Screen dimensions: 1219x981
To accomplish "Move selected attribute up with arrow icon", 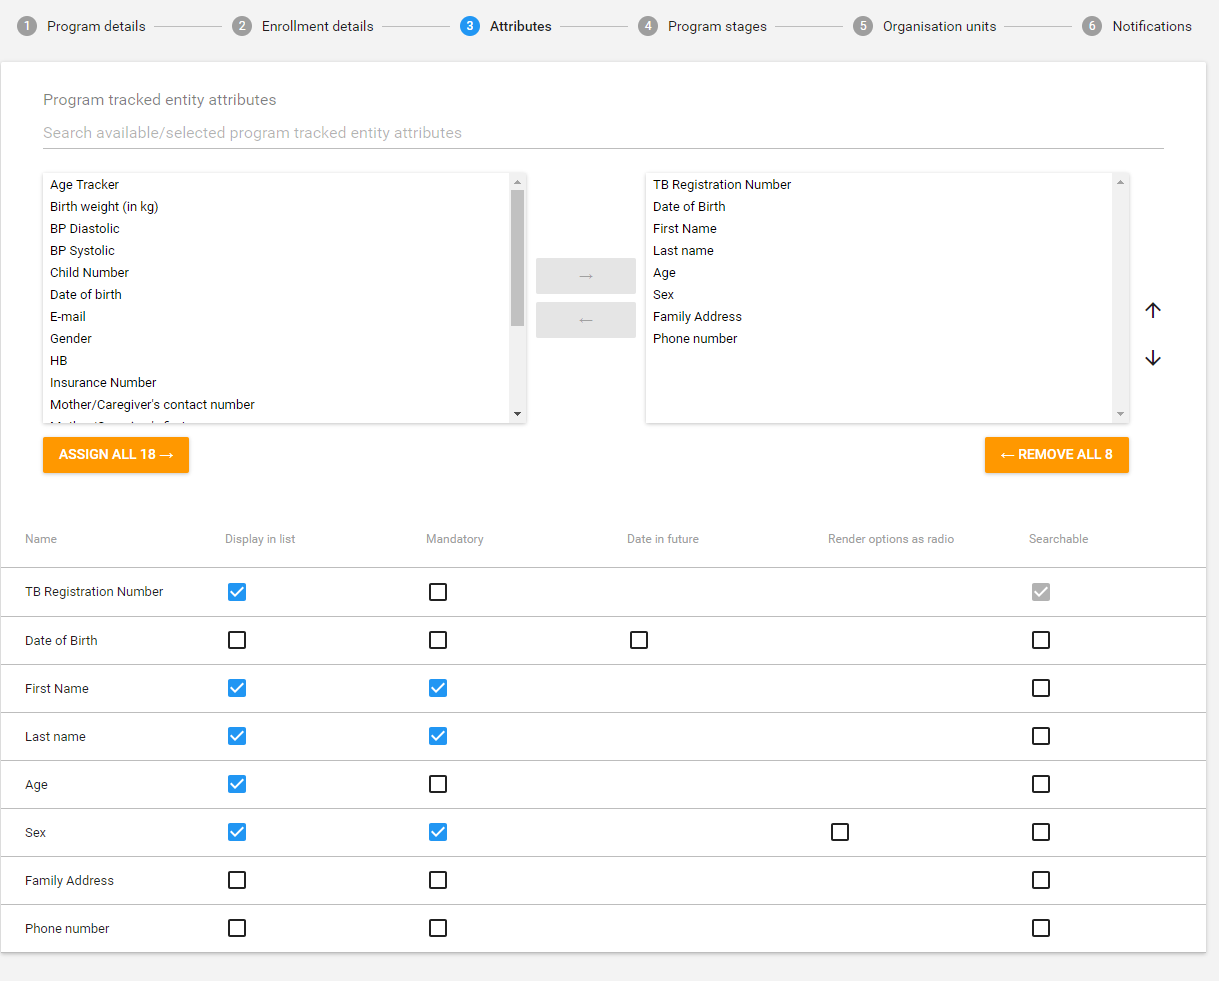I will tap(1153, 310).
